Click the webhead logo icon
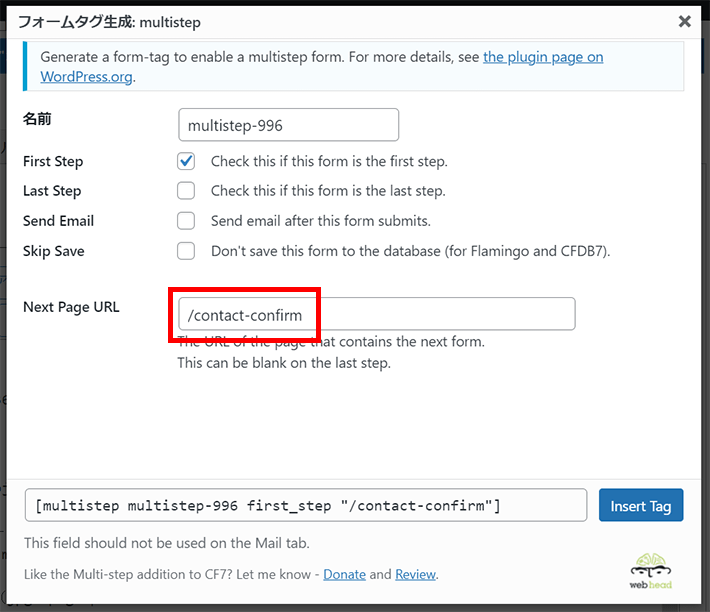710x612 pixels. pyautogui.click(x=651, y=571)
